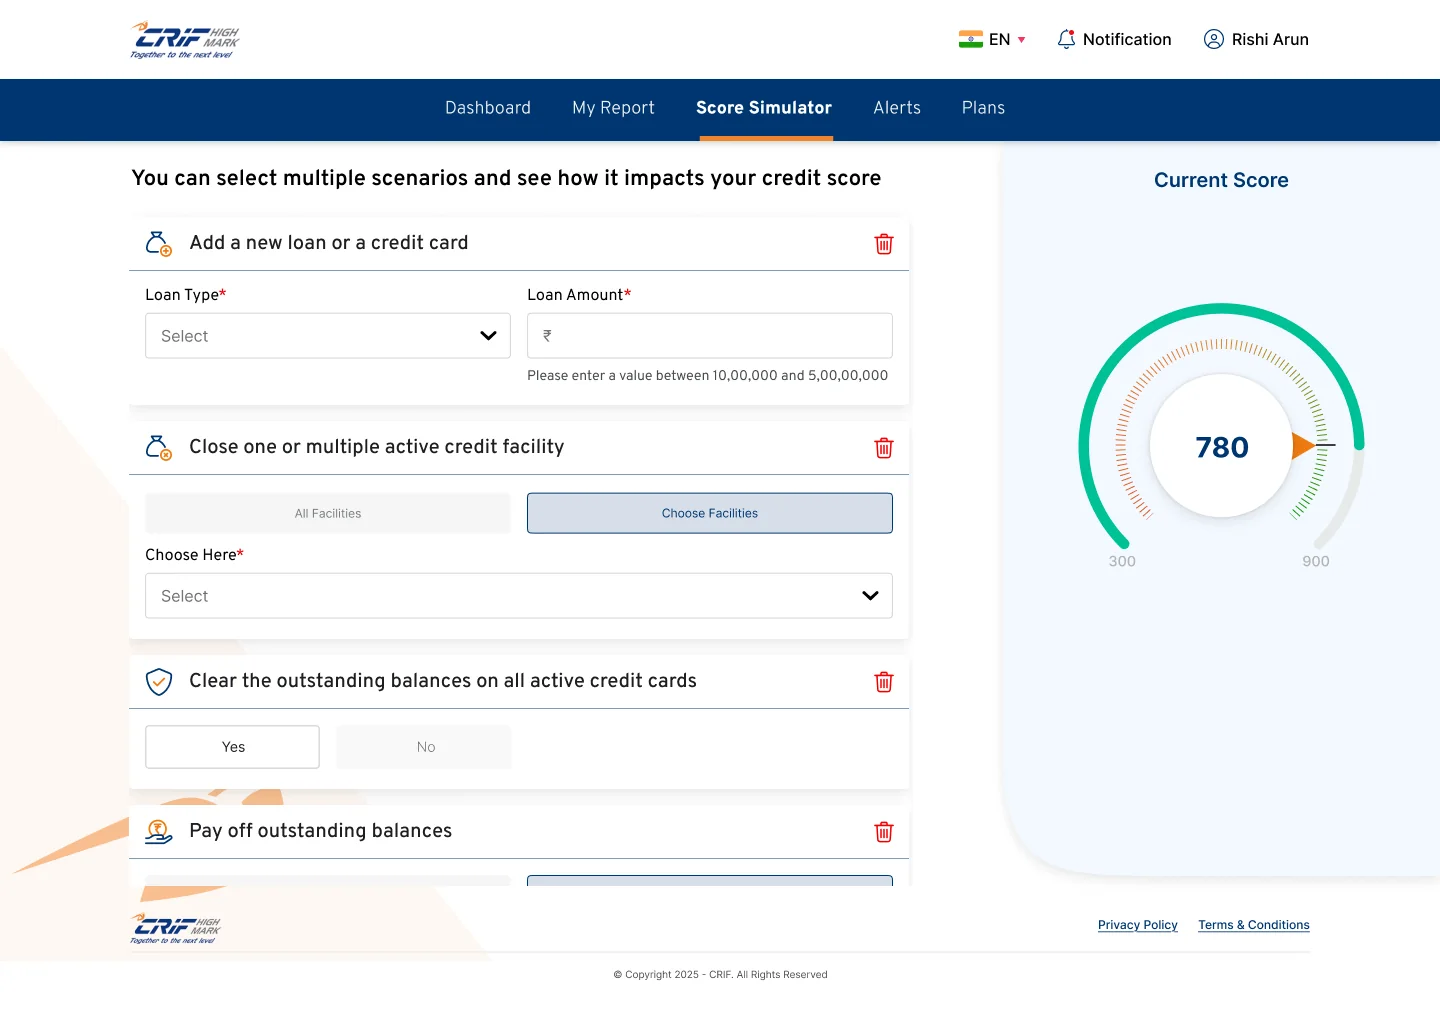
Task: Click the 900 maximum score label
Action: tap(1316, 561)
